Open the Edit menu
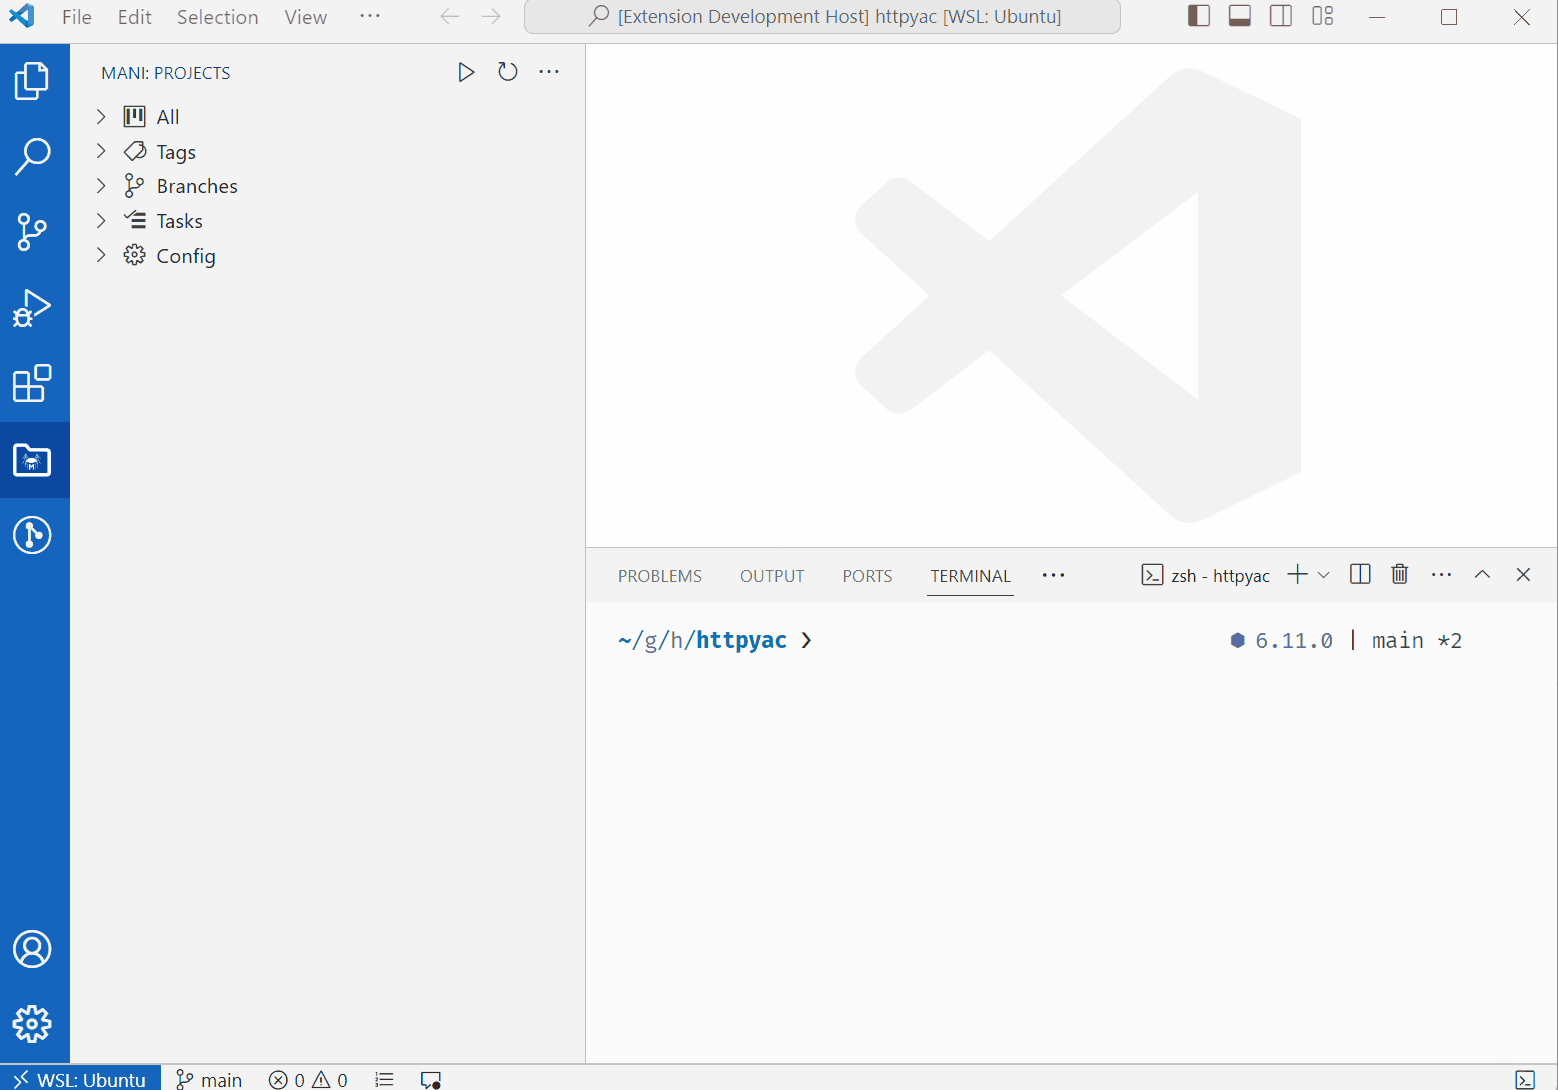Viewport: 1558px width, 1090px height. pos(135,17)
